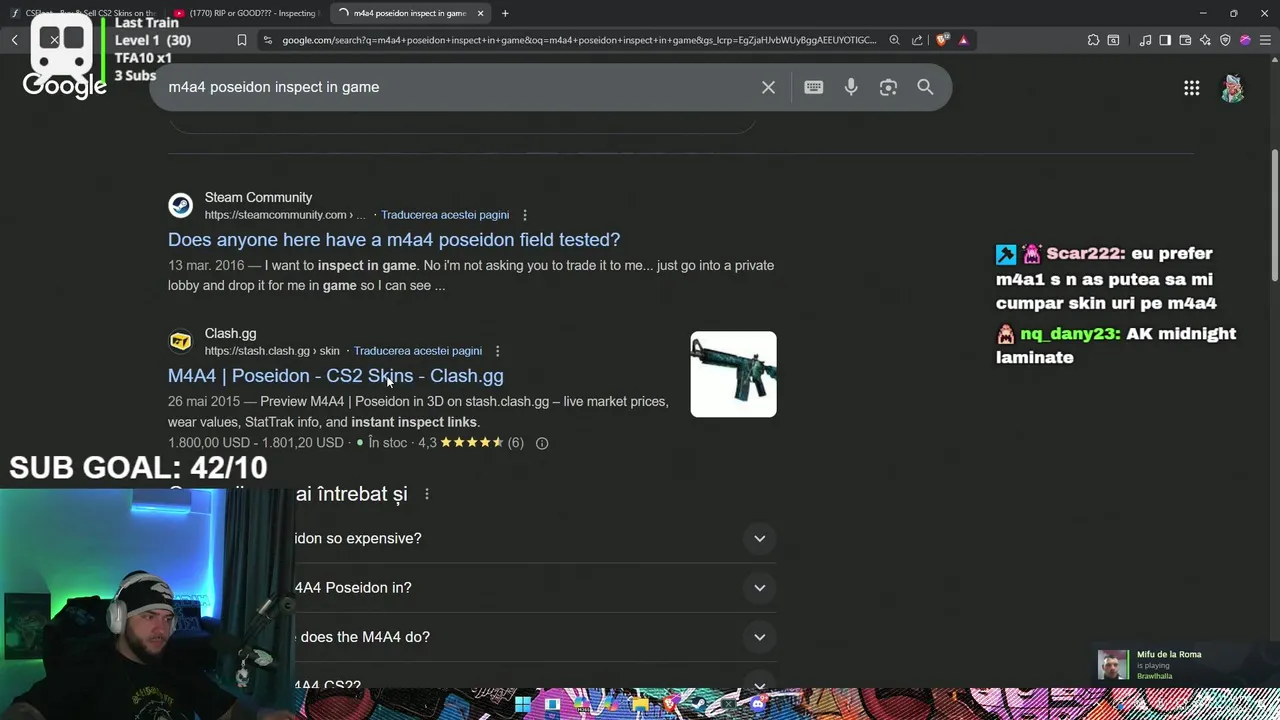Expand the 'so expensive?' question

760,538
